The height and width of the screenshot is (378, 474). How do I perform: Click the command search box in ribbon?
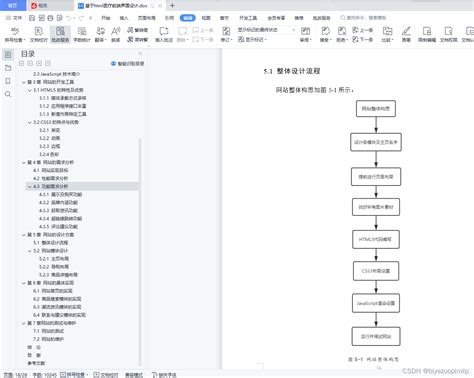click(363, 18)
